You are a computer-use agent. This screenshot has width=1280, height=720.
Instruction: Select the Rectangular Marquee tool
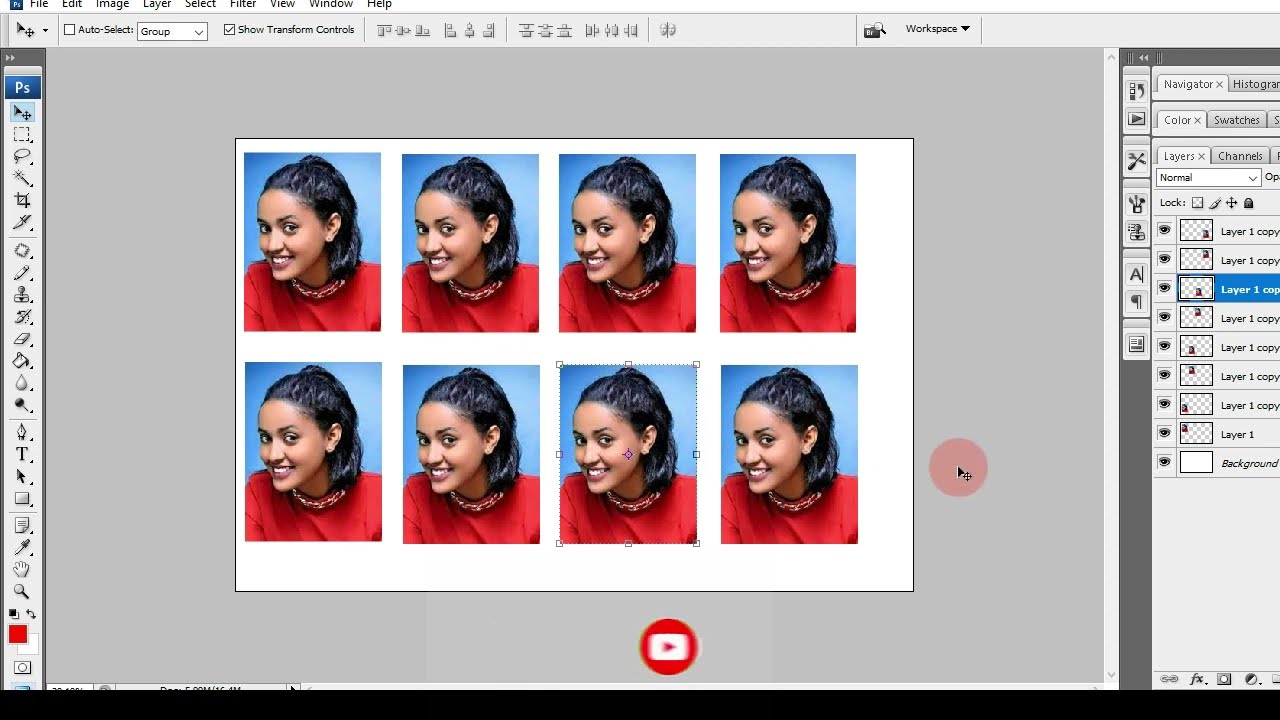click(22, 135)
